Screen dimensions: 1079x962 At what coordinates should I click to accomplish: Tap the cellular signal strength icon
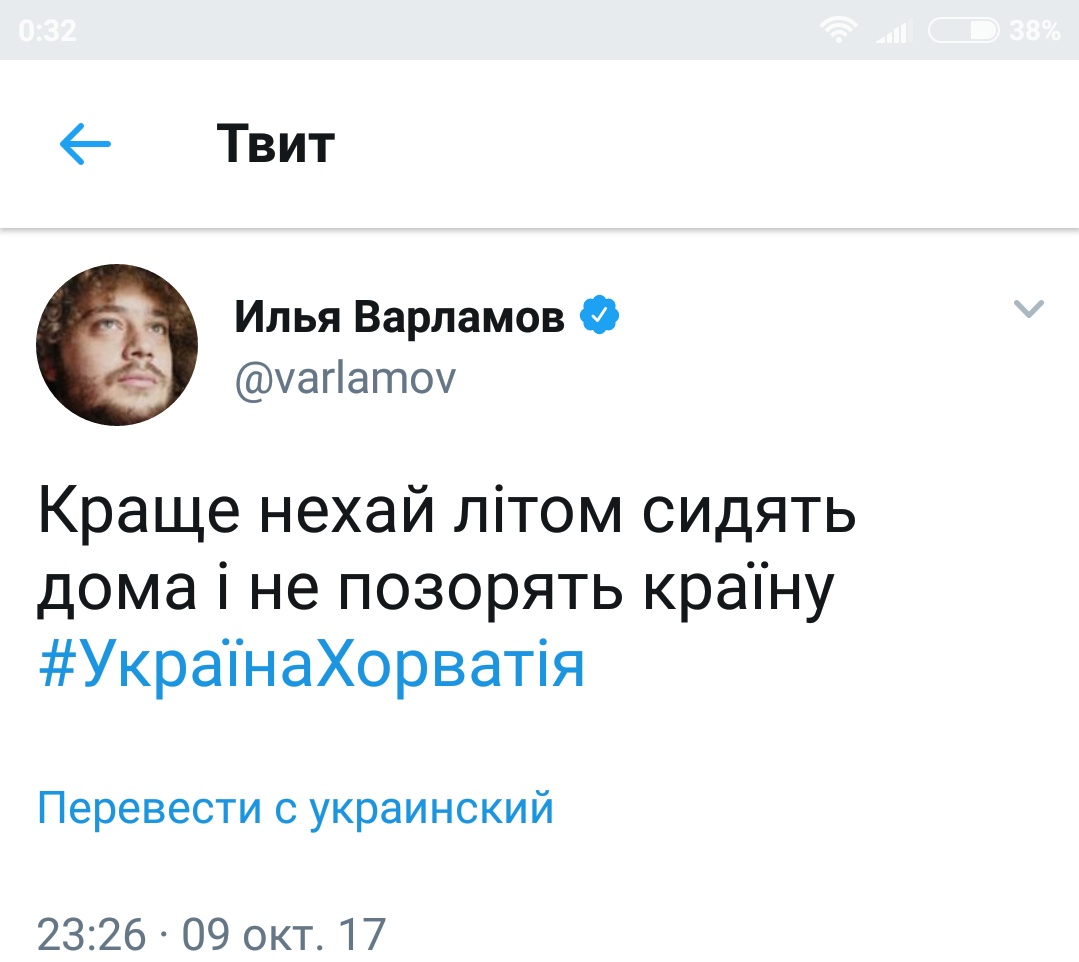tap(895, 32)
